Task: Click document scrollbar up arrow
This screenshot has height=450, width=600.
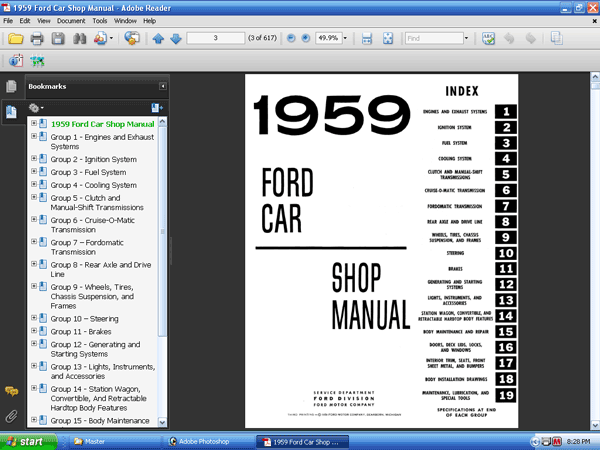Action: (595, 77)
